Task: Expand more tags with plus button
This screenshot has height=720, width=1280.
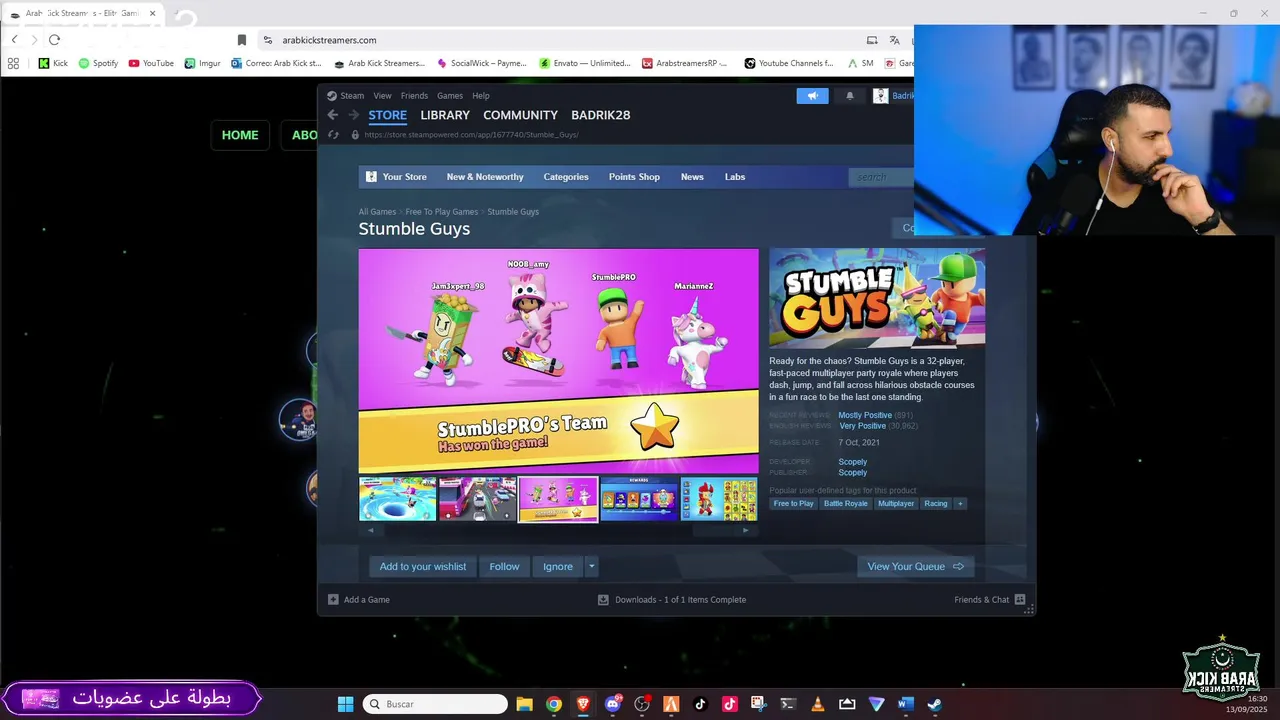Action: pos(960,504)
